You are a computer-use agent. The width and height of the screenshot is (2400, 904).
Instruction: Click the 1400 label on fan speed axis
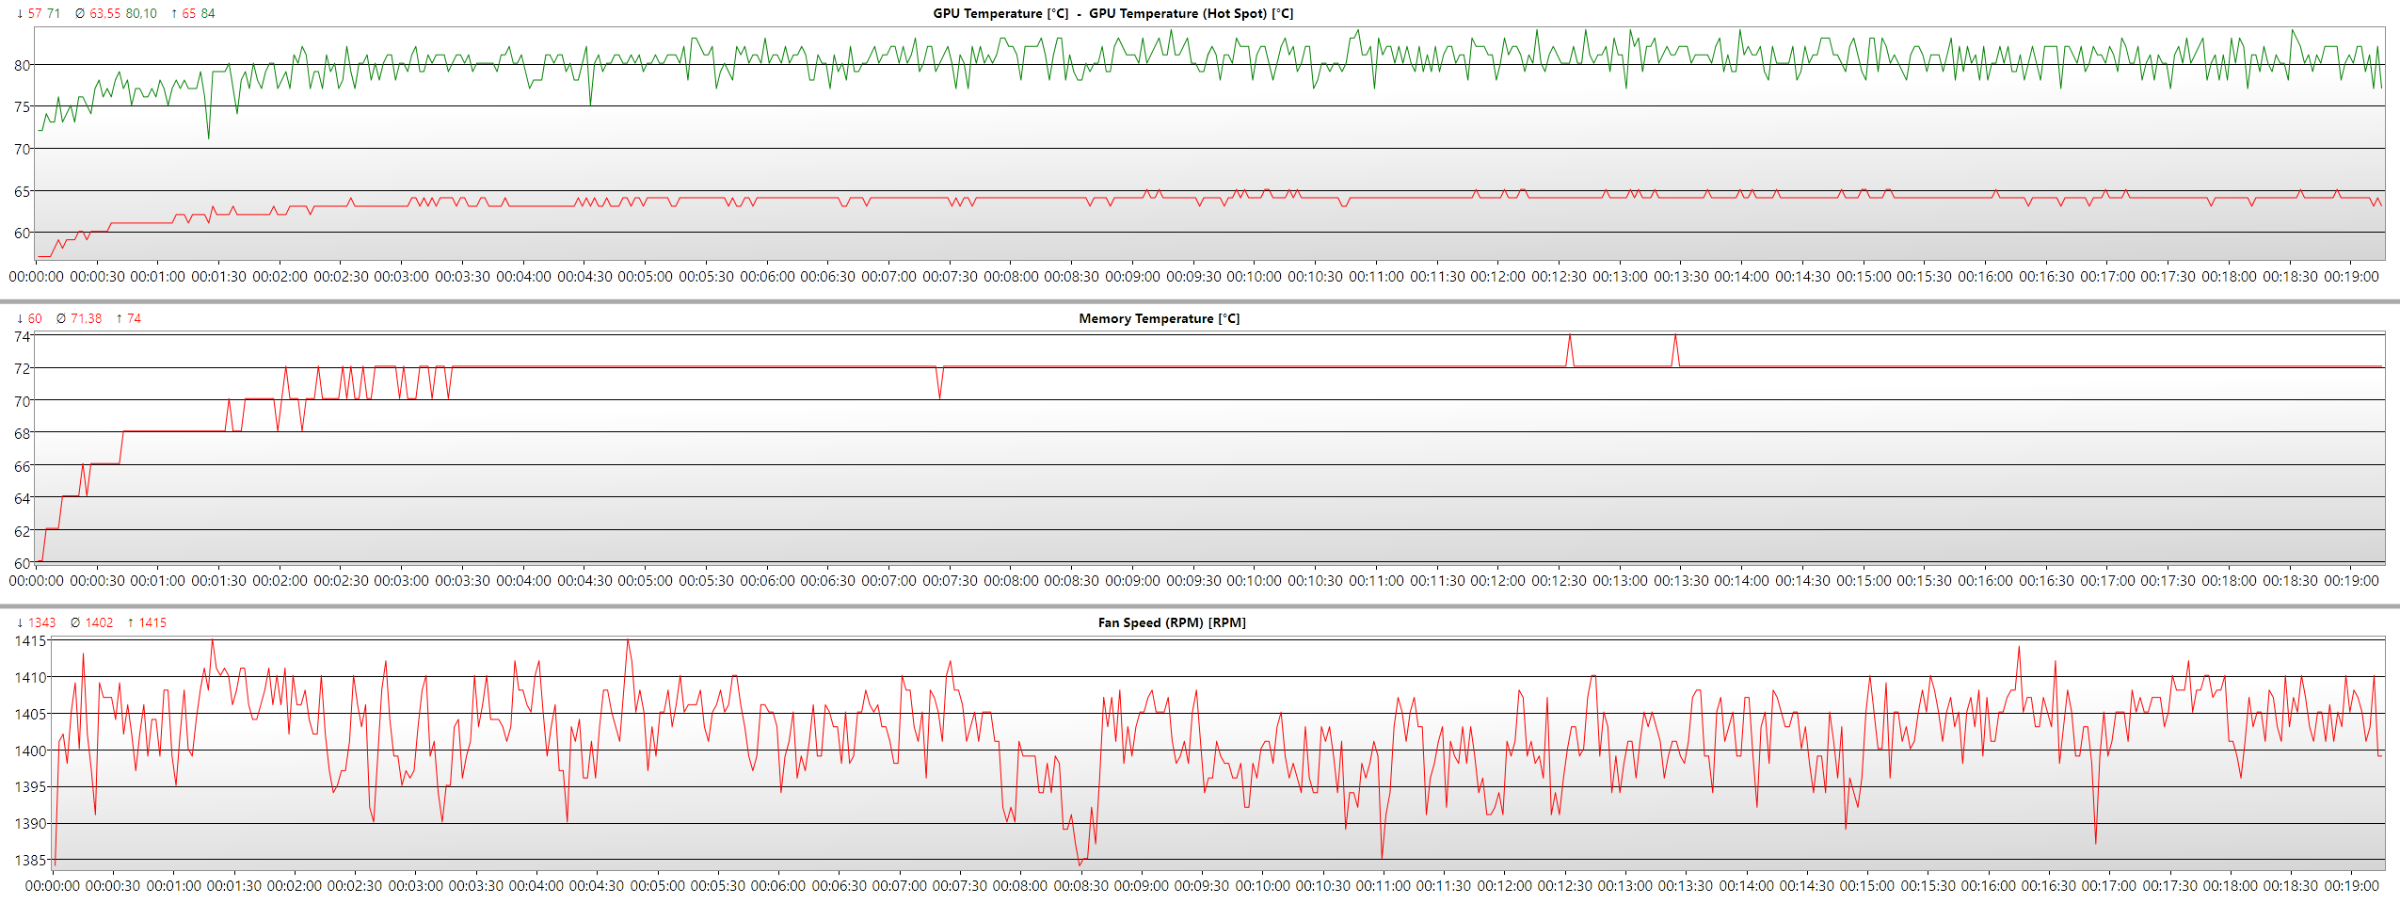tap(30, 751)
